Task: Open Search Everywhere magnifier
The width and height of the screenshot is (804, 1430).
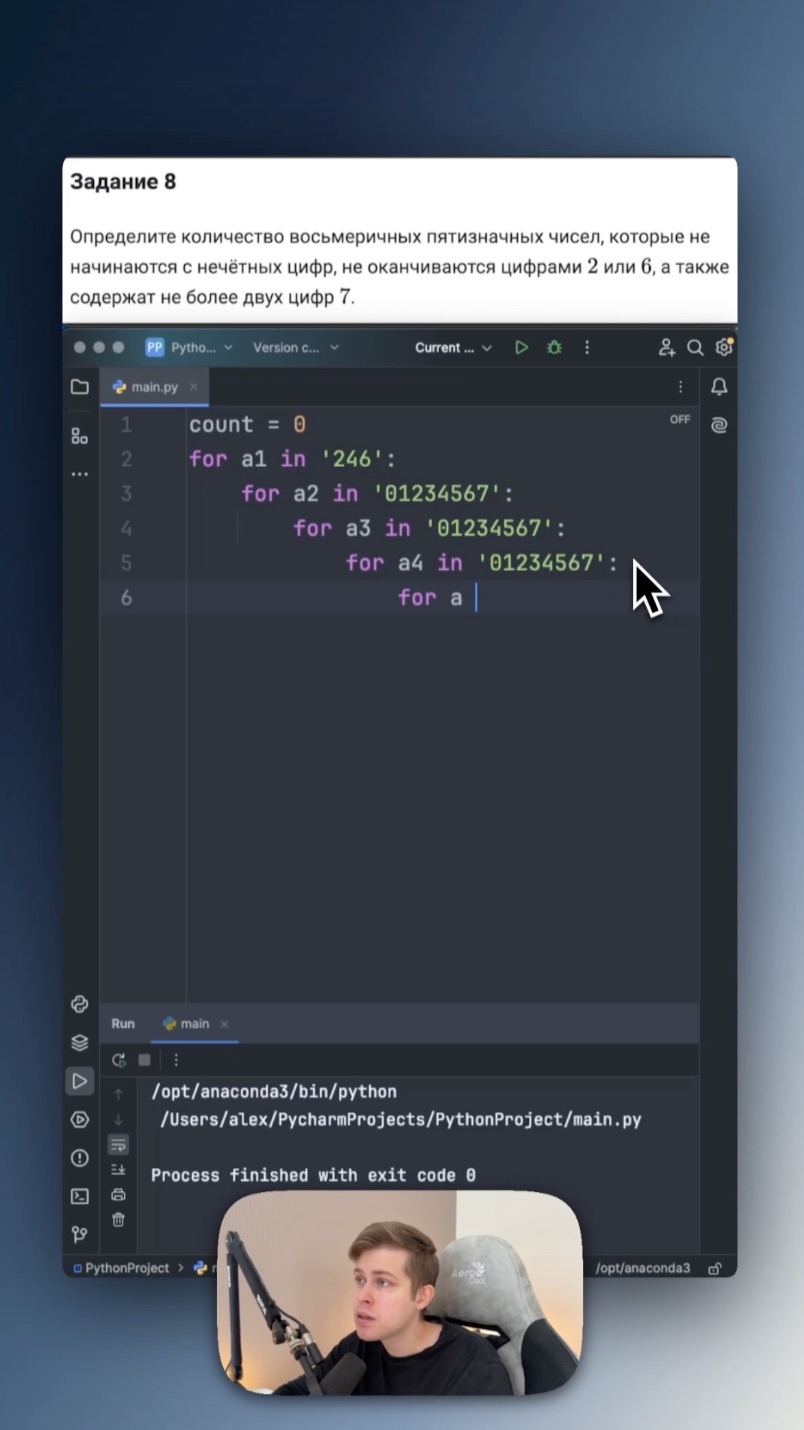Action: (695, 348)
